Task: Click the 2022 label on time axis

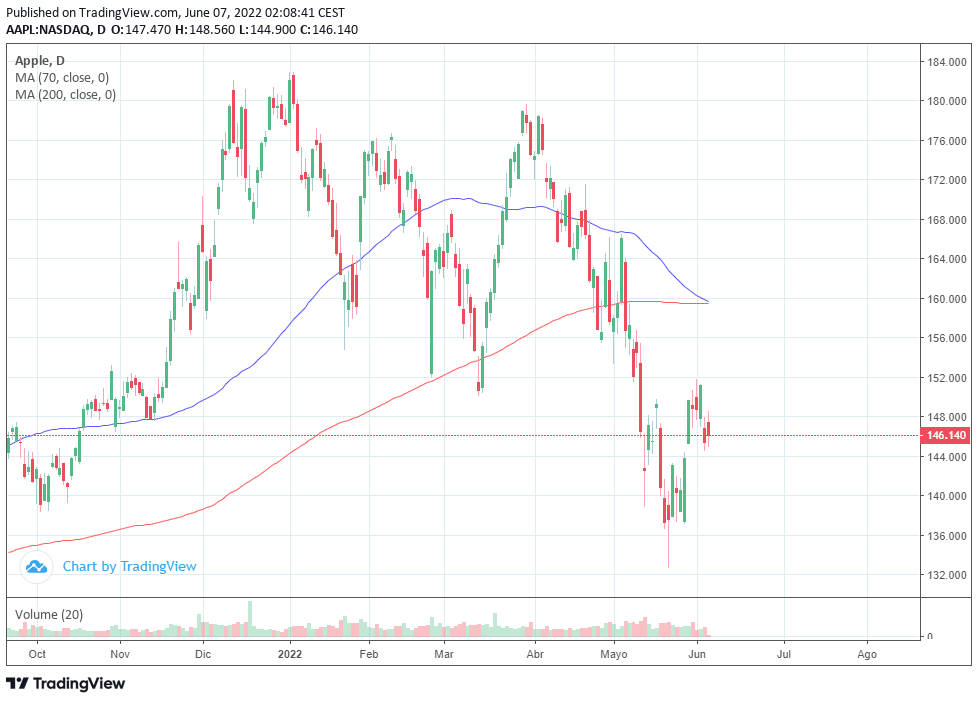Action: click(x=290, y=654)
